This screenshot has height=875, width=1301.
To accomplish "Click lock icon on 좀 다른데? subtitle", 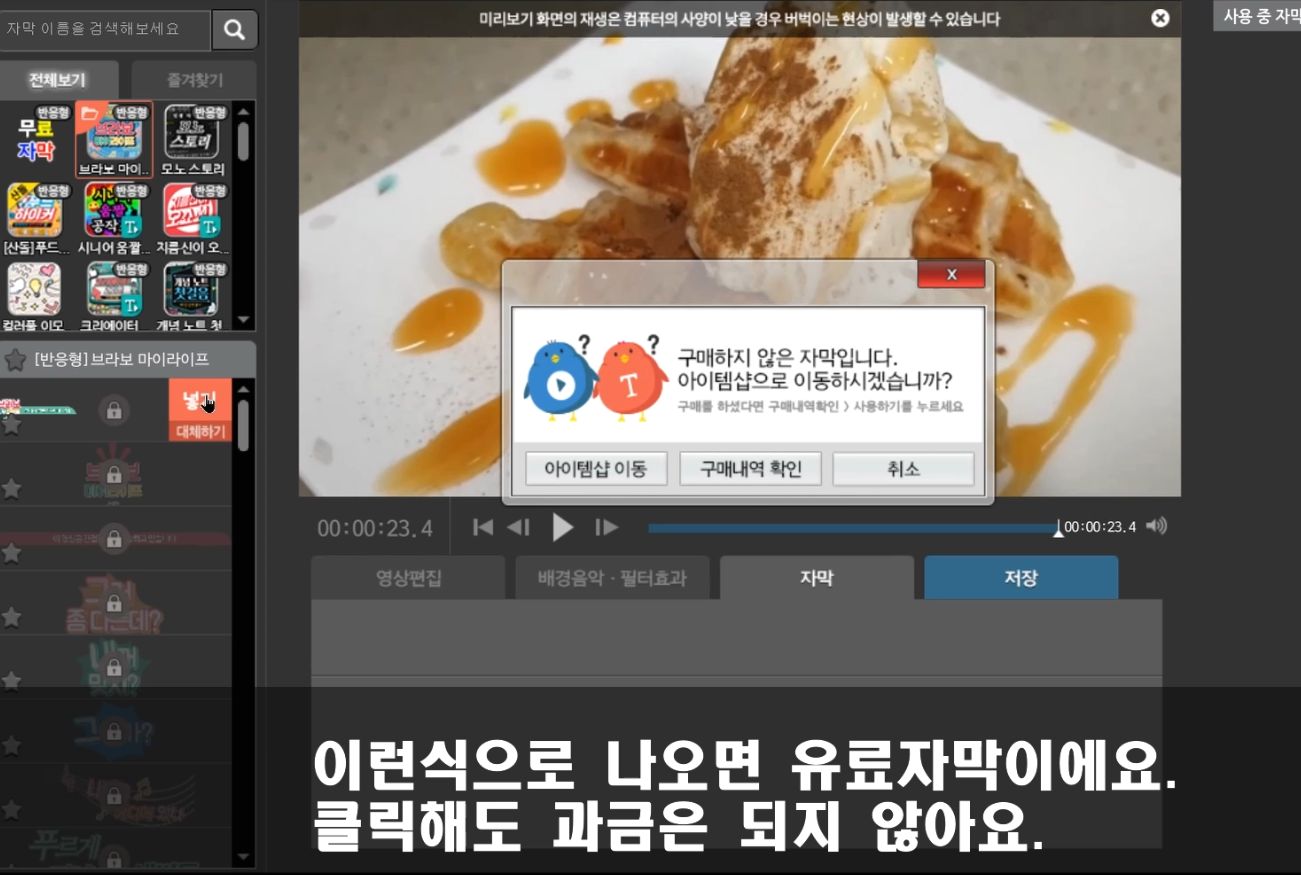I will 114,603.
